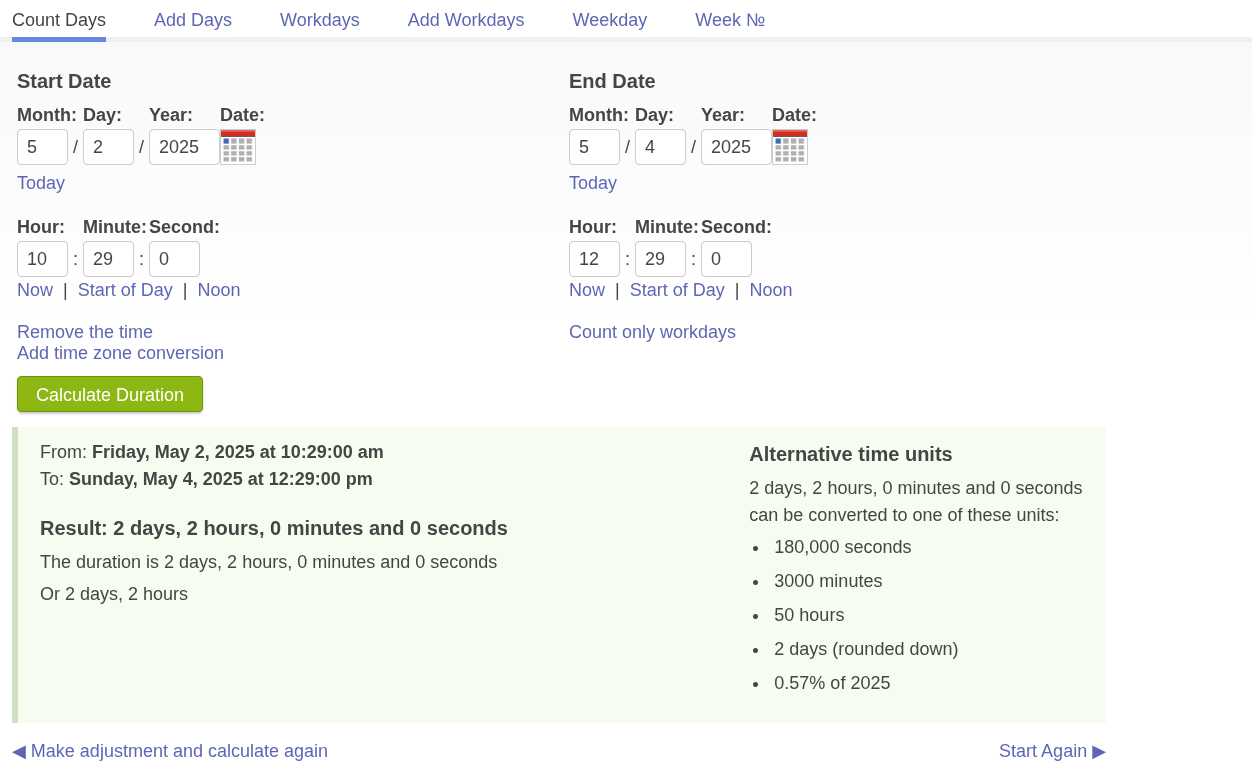Focus the start Minute field
The image size is (1252, 781).
click(108, 259)
